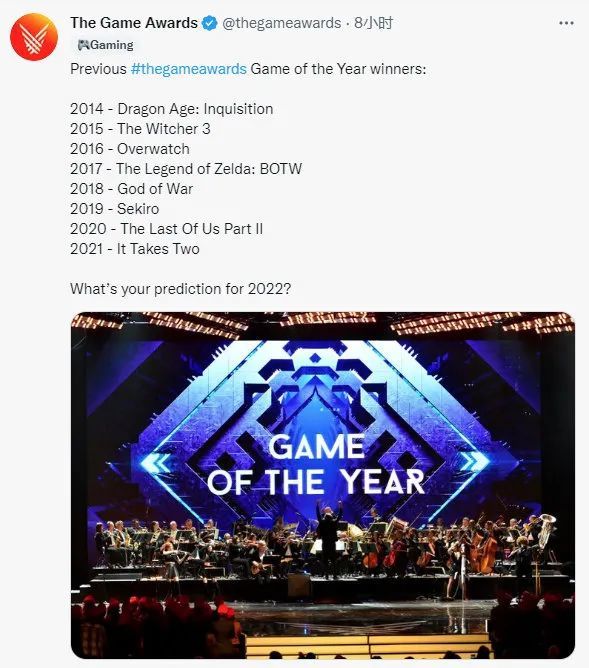Screen dimensions: 589x668
Task: Click the 2019 Sekiro line
Action: coord(115,209)
